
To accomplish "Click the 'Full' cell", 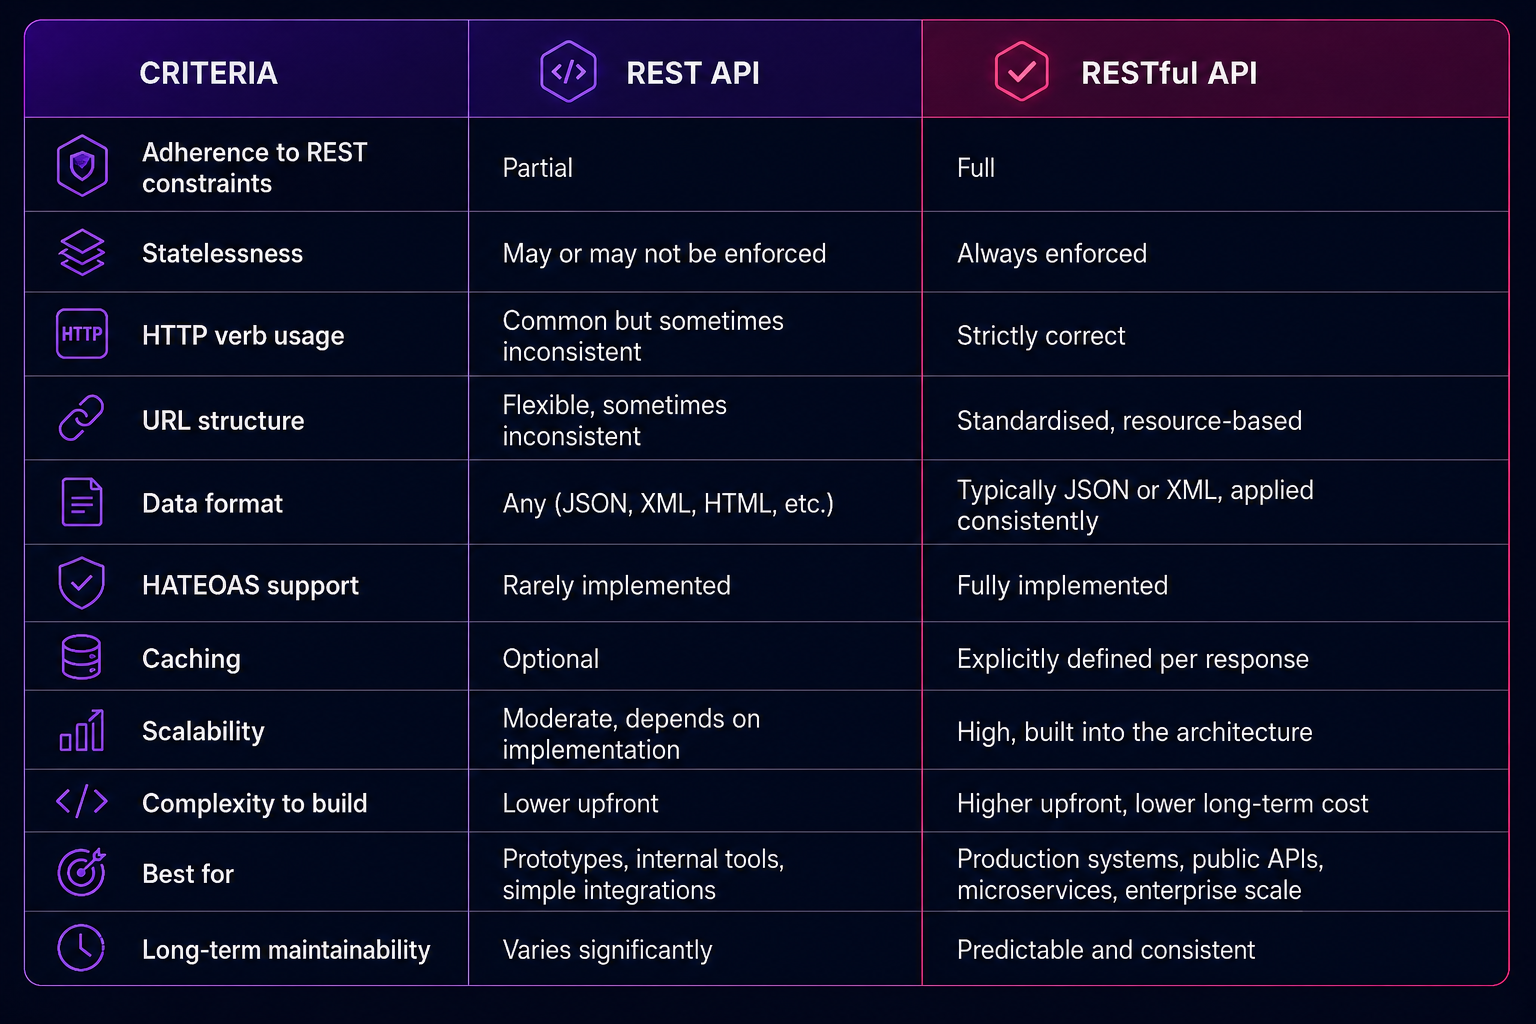I will tap(976, 168).
